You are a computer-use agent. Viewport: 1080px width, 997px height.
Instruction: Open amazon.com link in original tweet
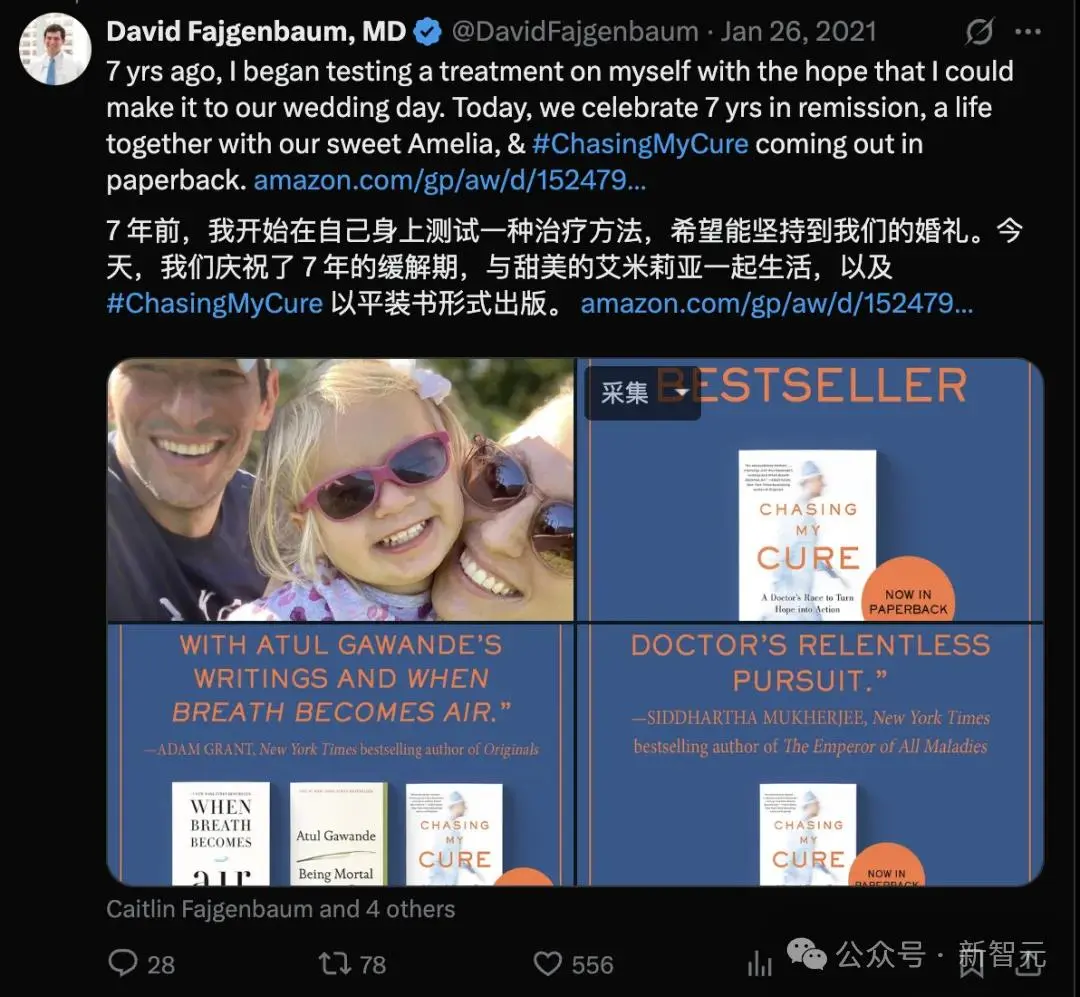pyautogui.click(x=450, y=181)
